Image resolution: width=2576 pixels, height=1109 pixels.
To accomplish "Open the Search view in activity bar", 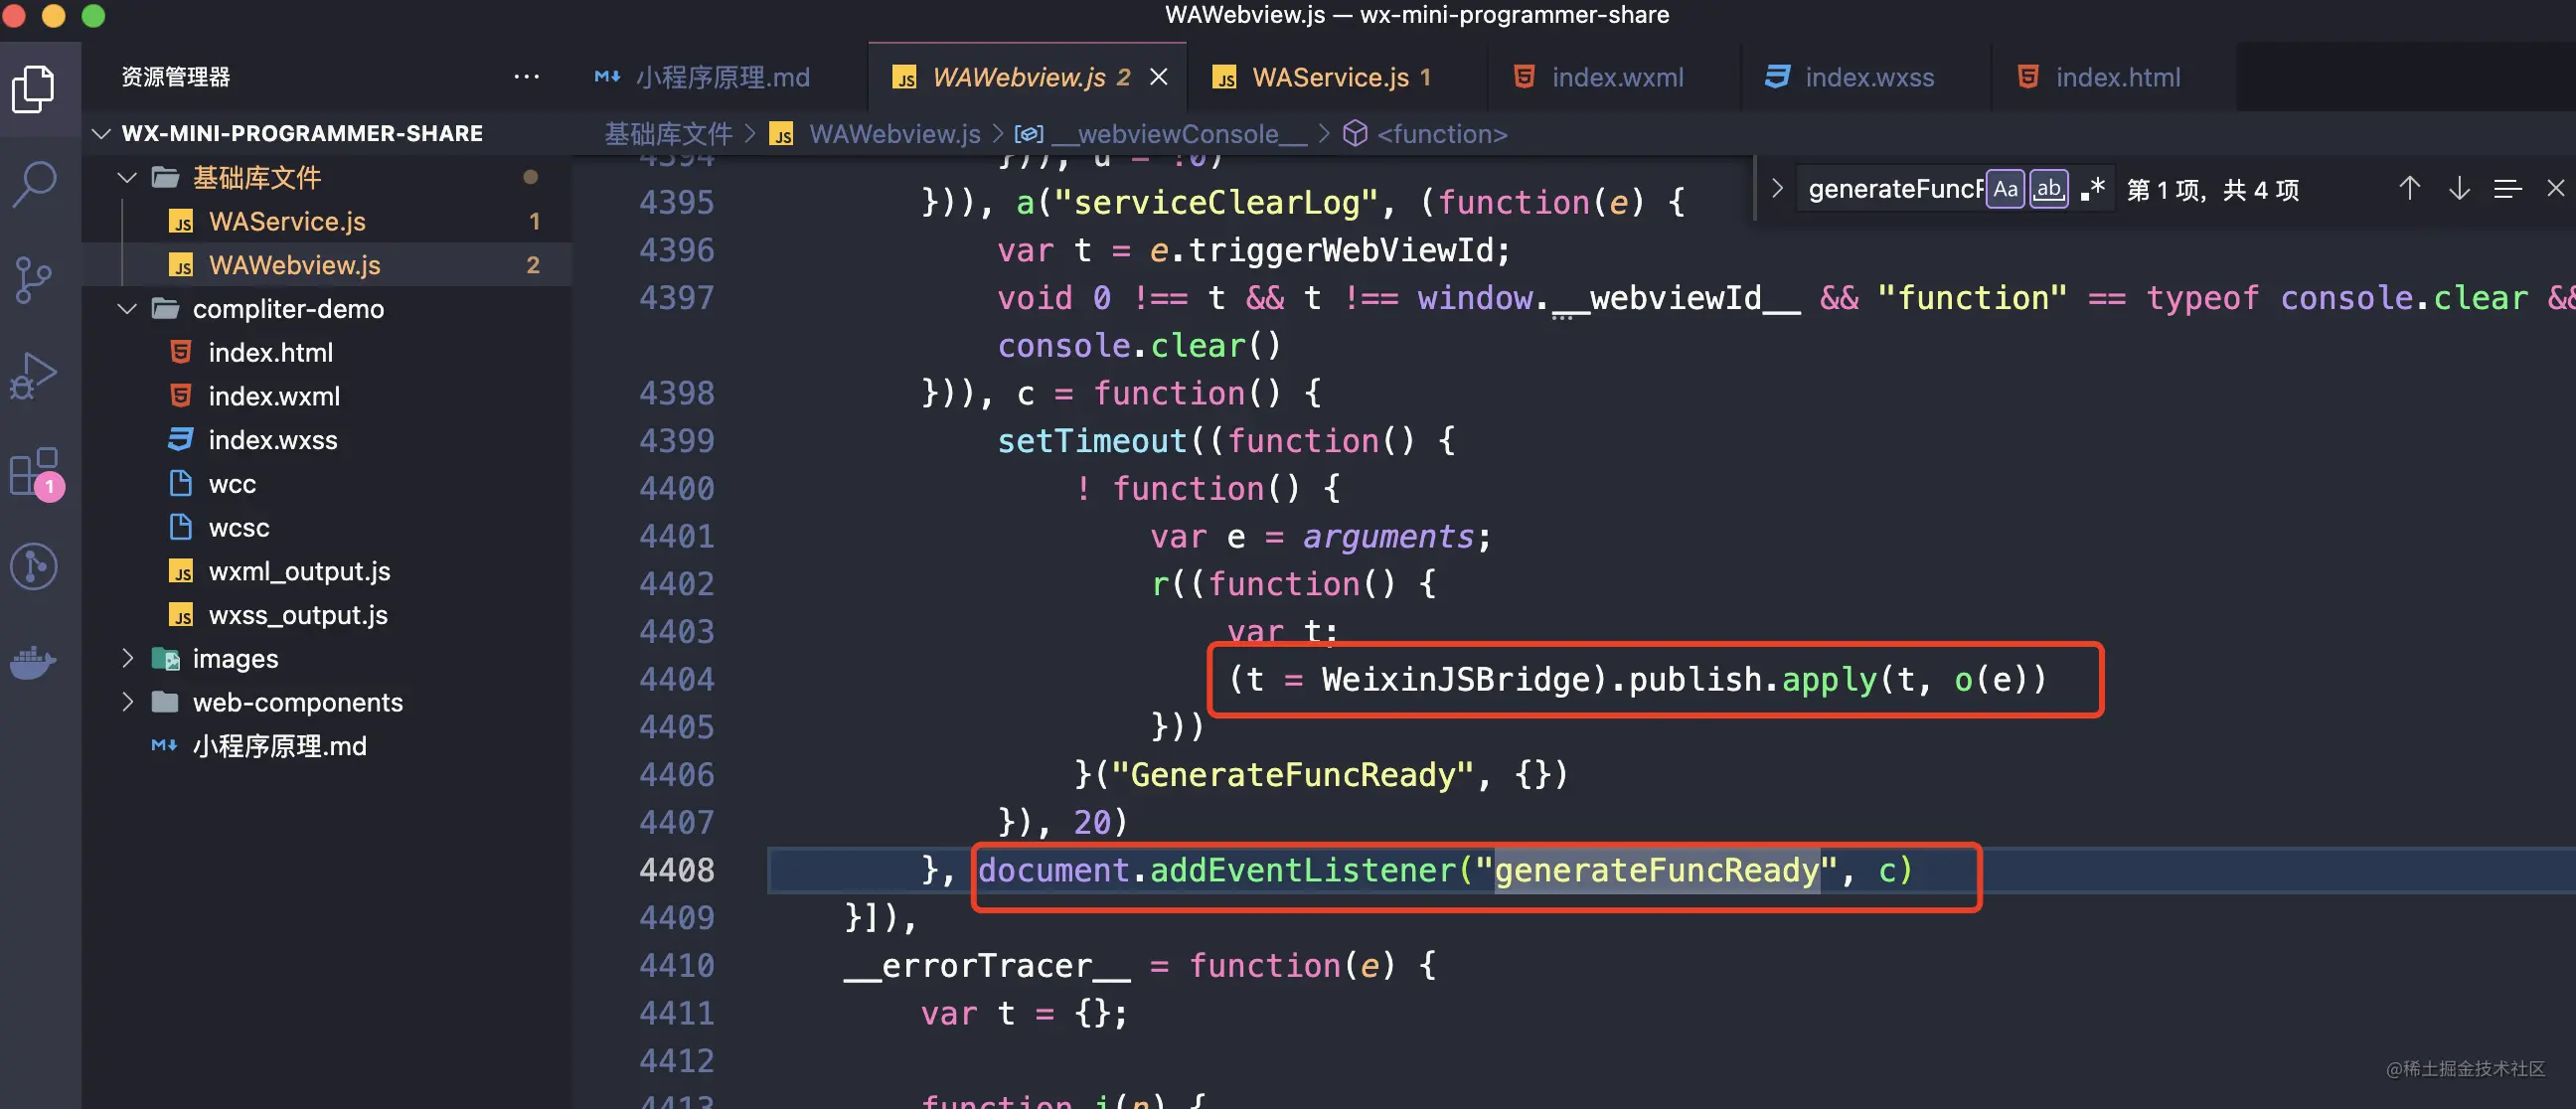I will click(34, 184).
